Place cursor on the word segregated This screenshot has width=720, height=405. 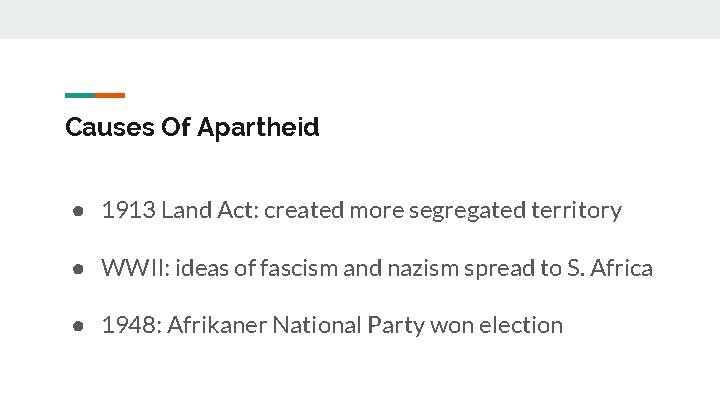(x=467, y=211)
